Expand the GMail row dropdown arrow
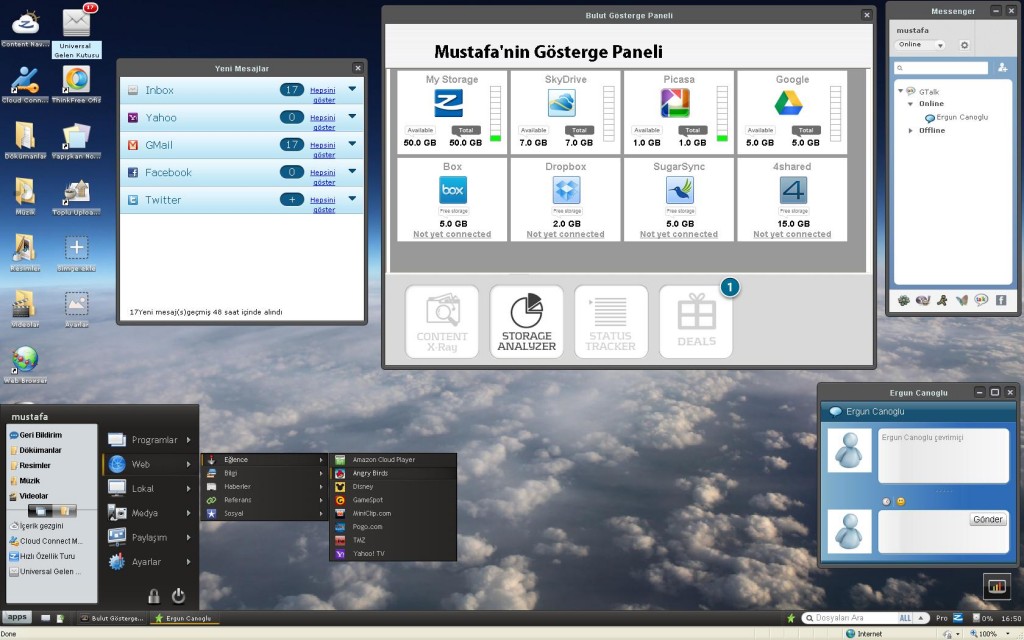 (x=352, y=144)
